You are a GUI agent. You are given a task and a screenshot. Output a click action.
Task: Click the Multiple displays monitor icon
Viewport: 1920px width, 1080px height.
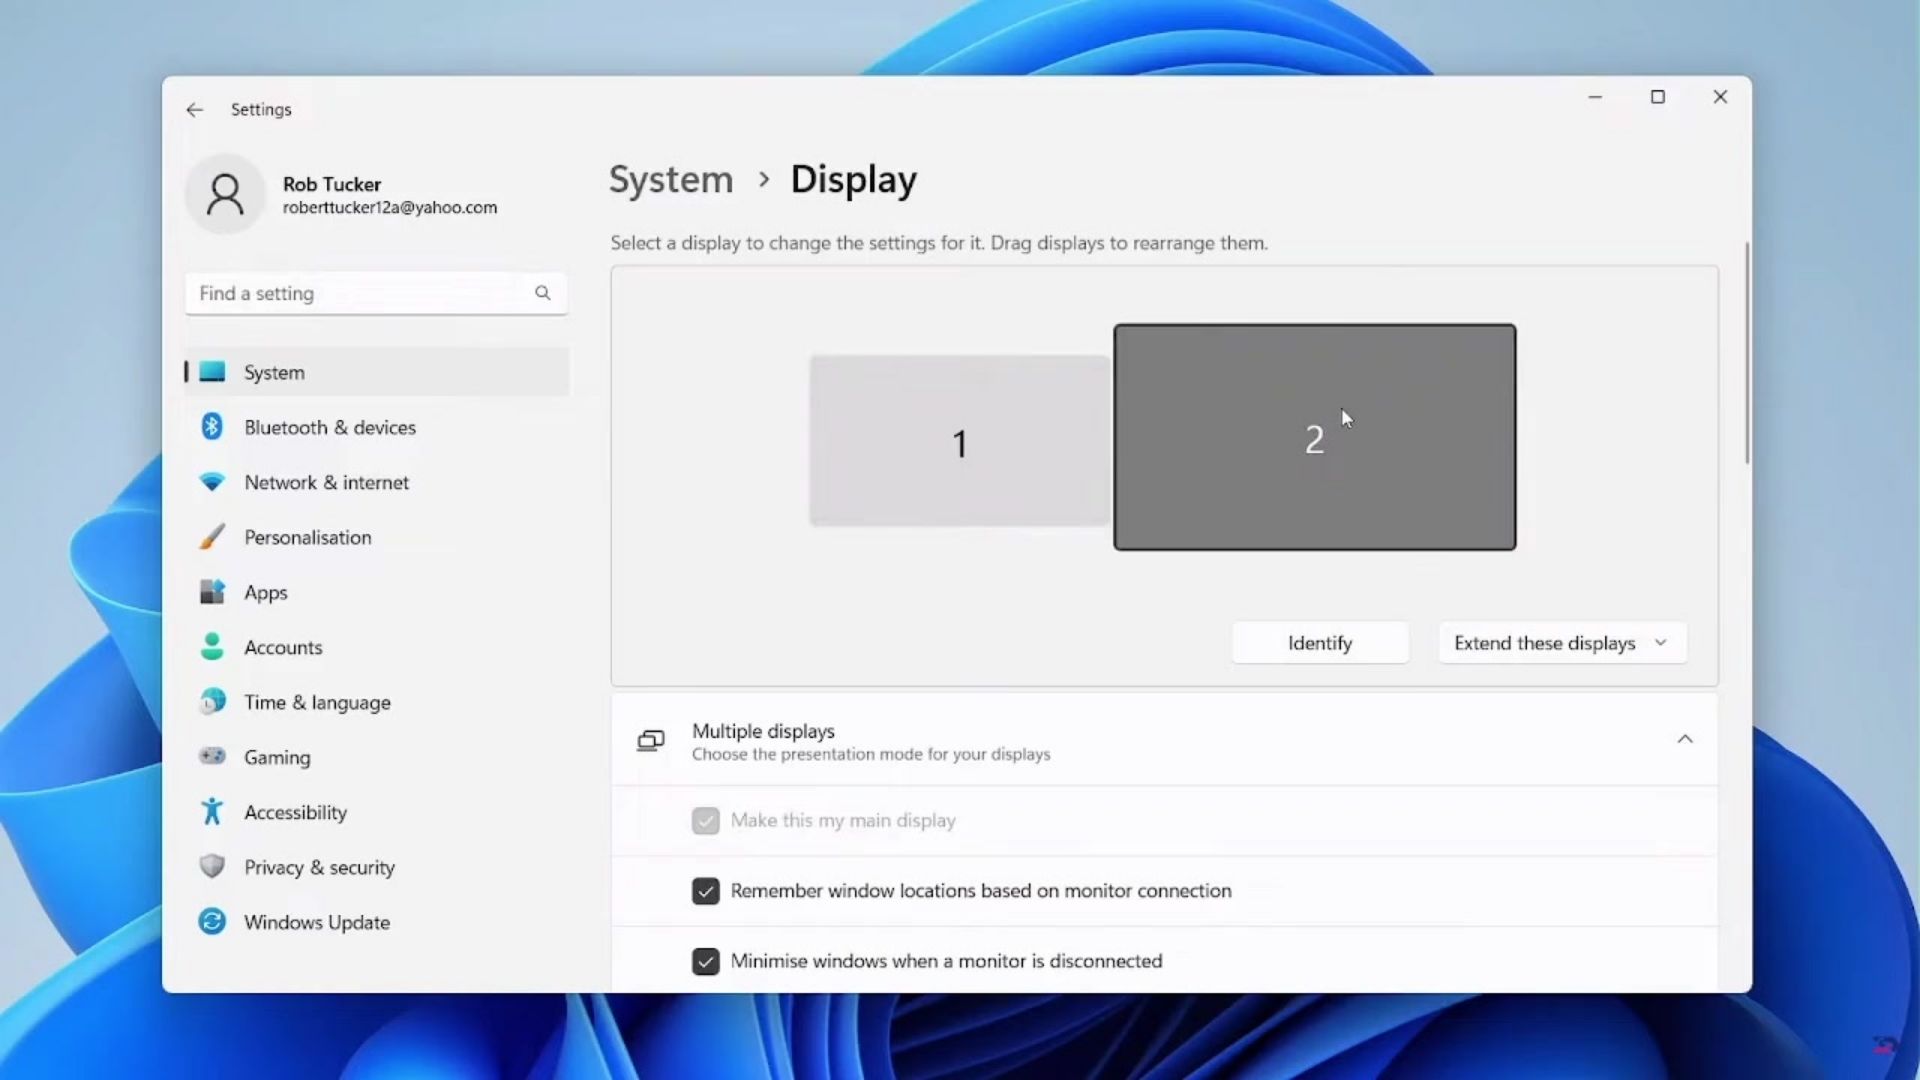pos(651,741)
